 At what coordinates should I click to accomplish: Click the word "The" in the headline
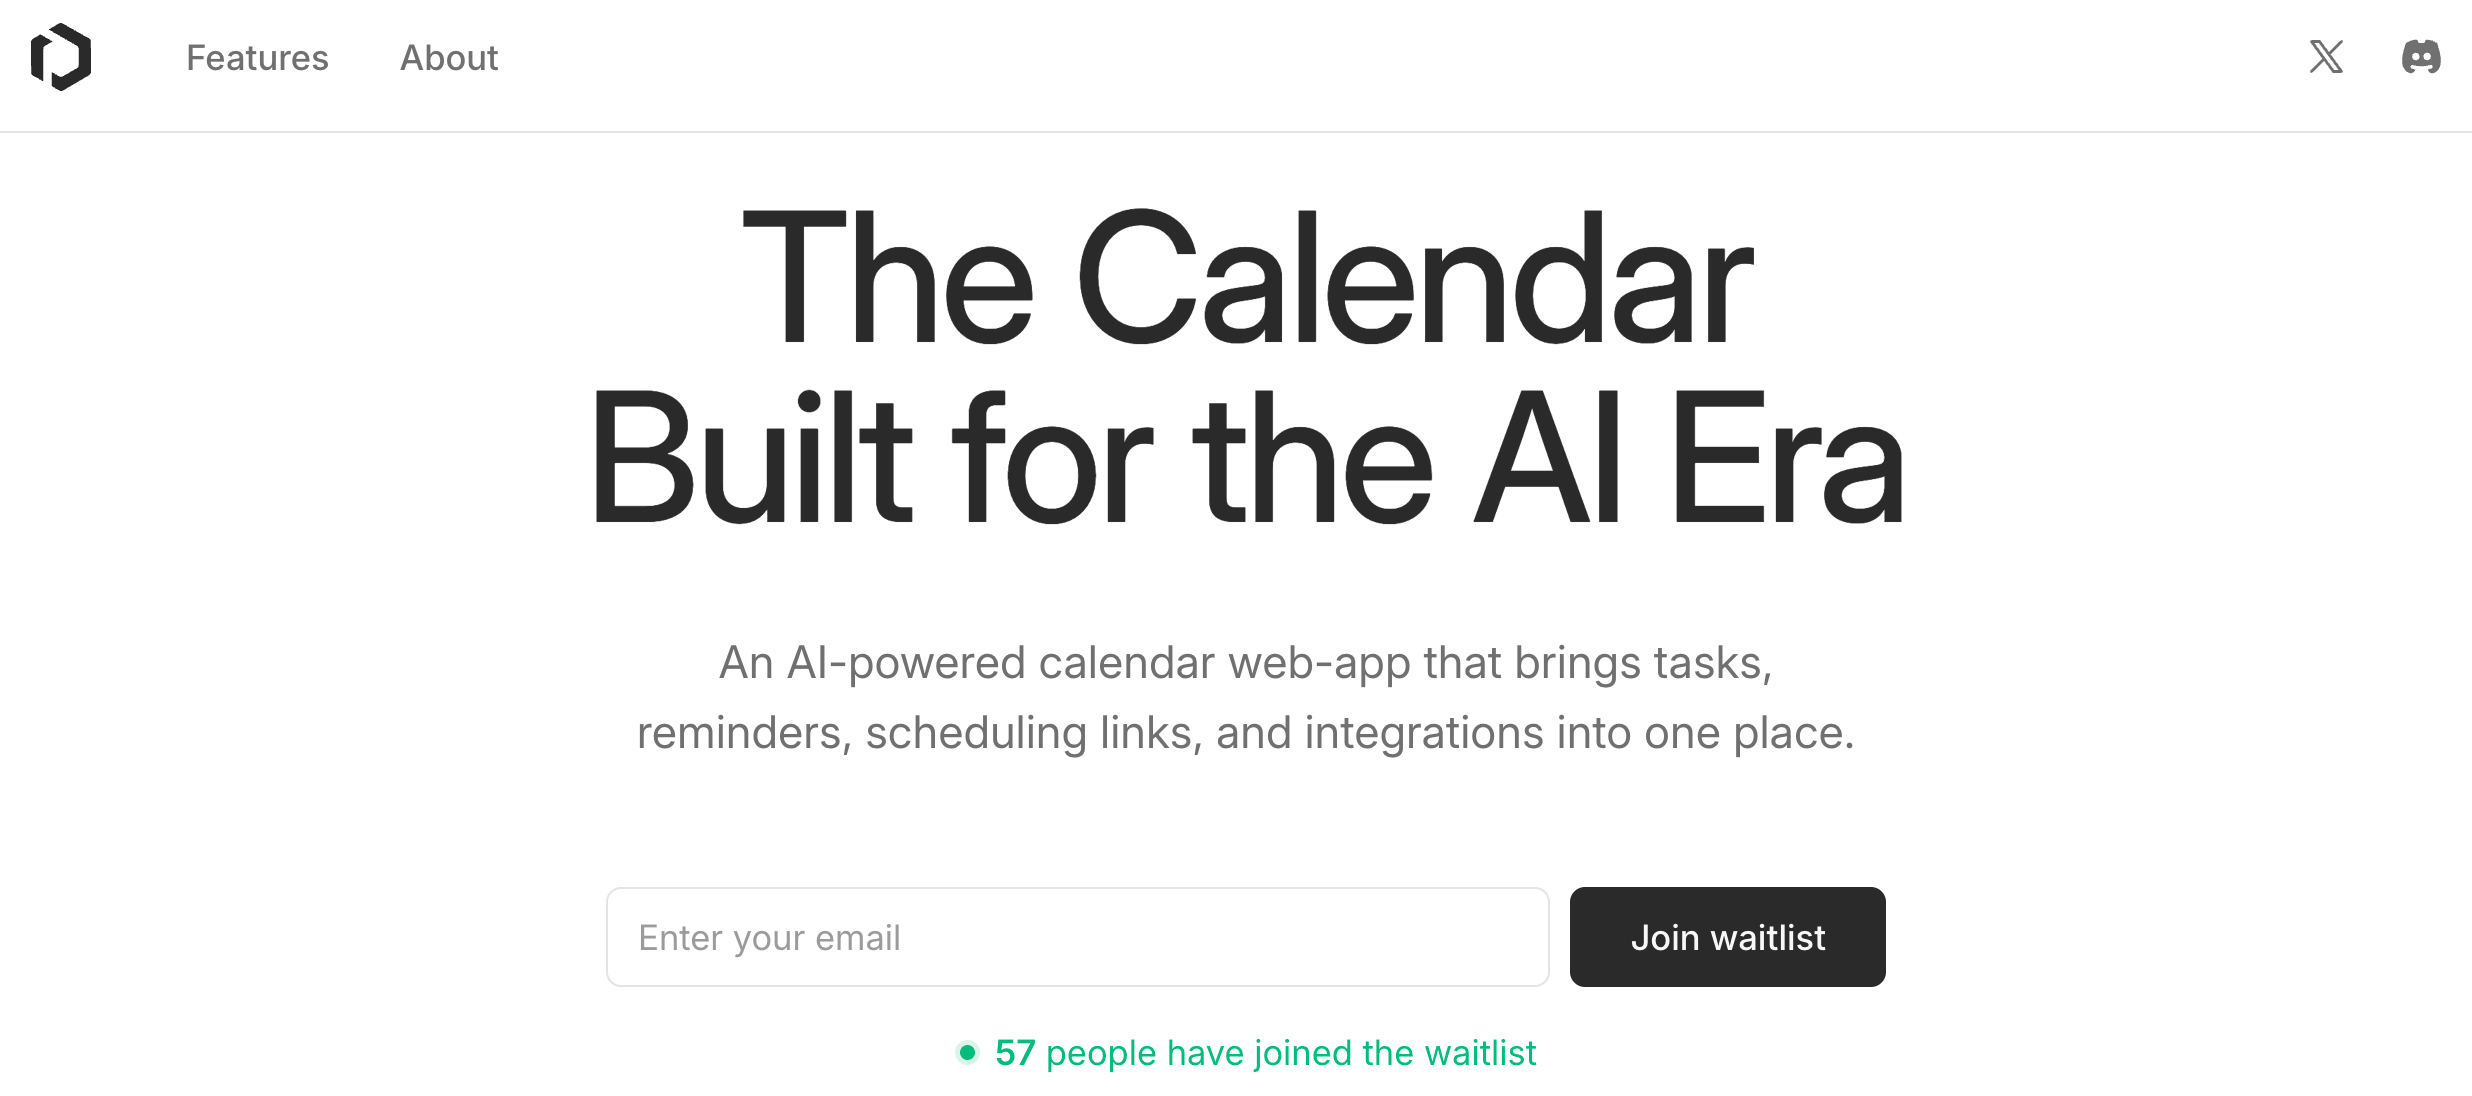[887, 279]
